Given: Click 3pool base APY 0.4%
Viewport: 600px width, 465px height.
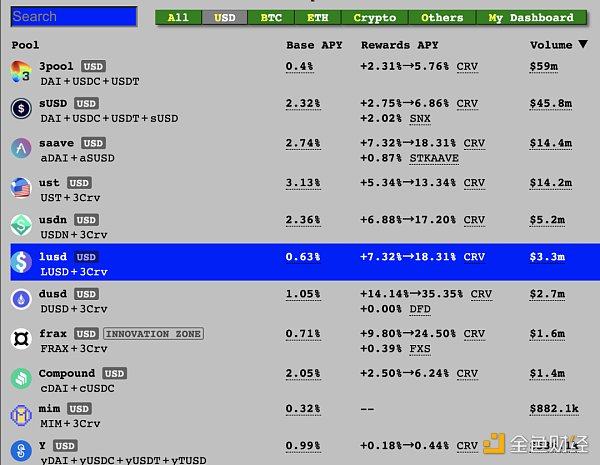Looking at the screenshot, I should pyautogui.click(x=300, y=67).
